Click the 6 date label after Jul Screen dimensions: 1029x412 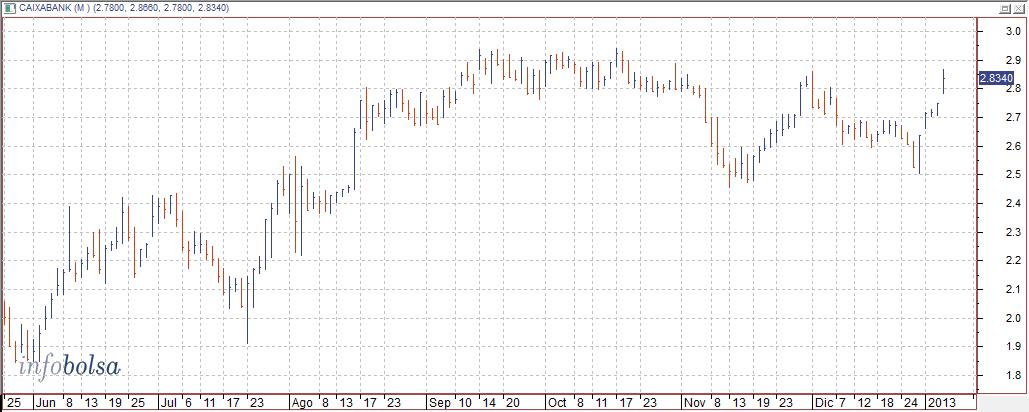[190, 402]
